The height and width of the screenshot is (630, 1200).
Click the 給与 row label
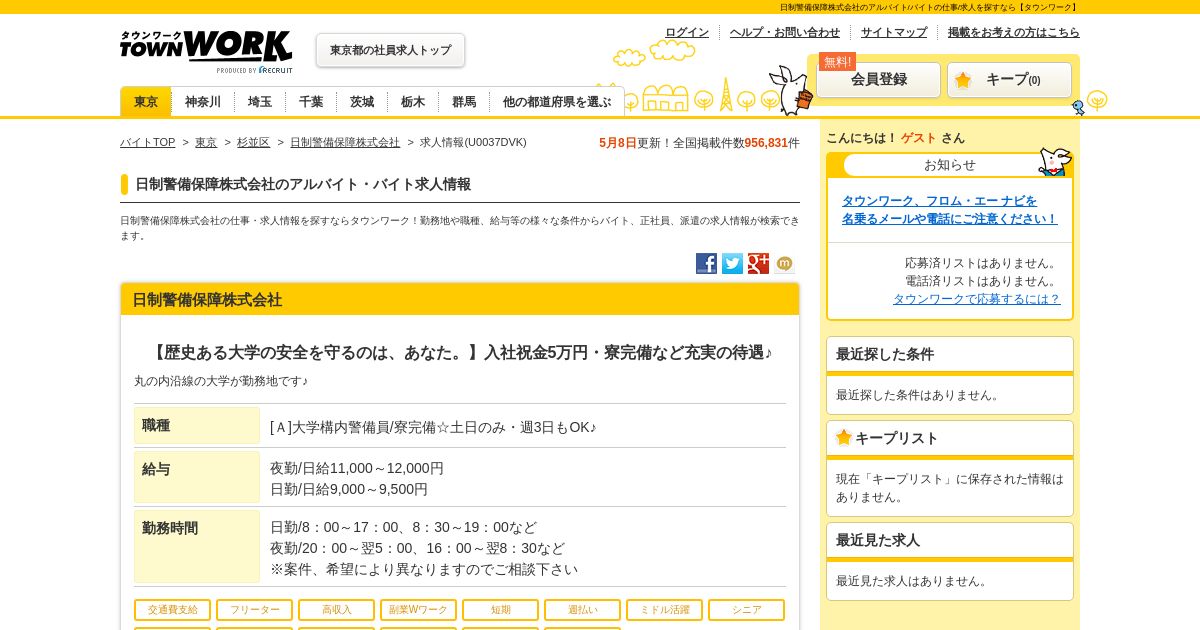pos(197,477)
